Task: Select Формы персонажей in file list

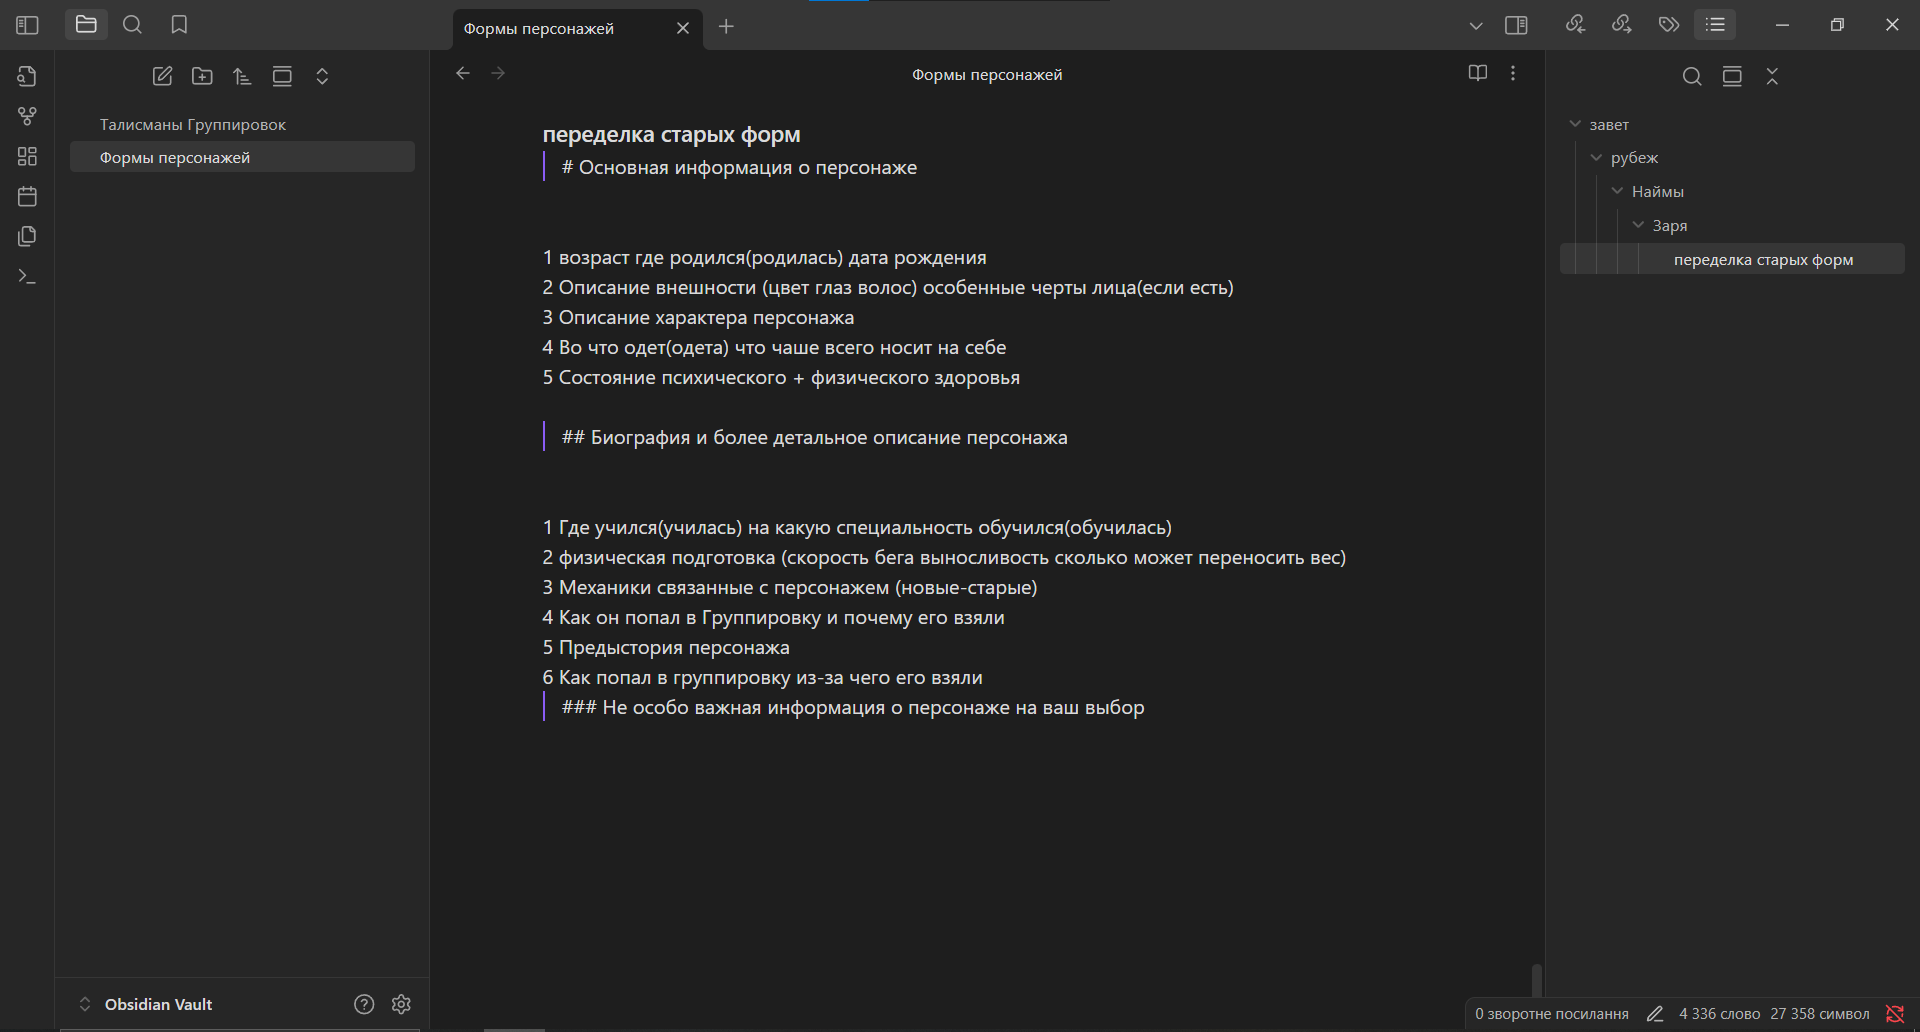Action: point(242,157)
